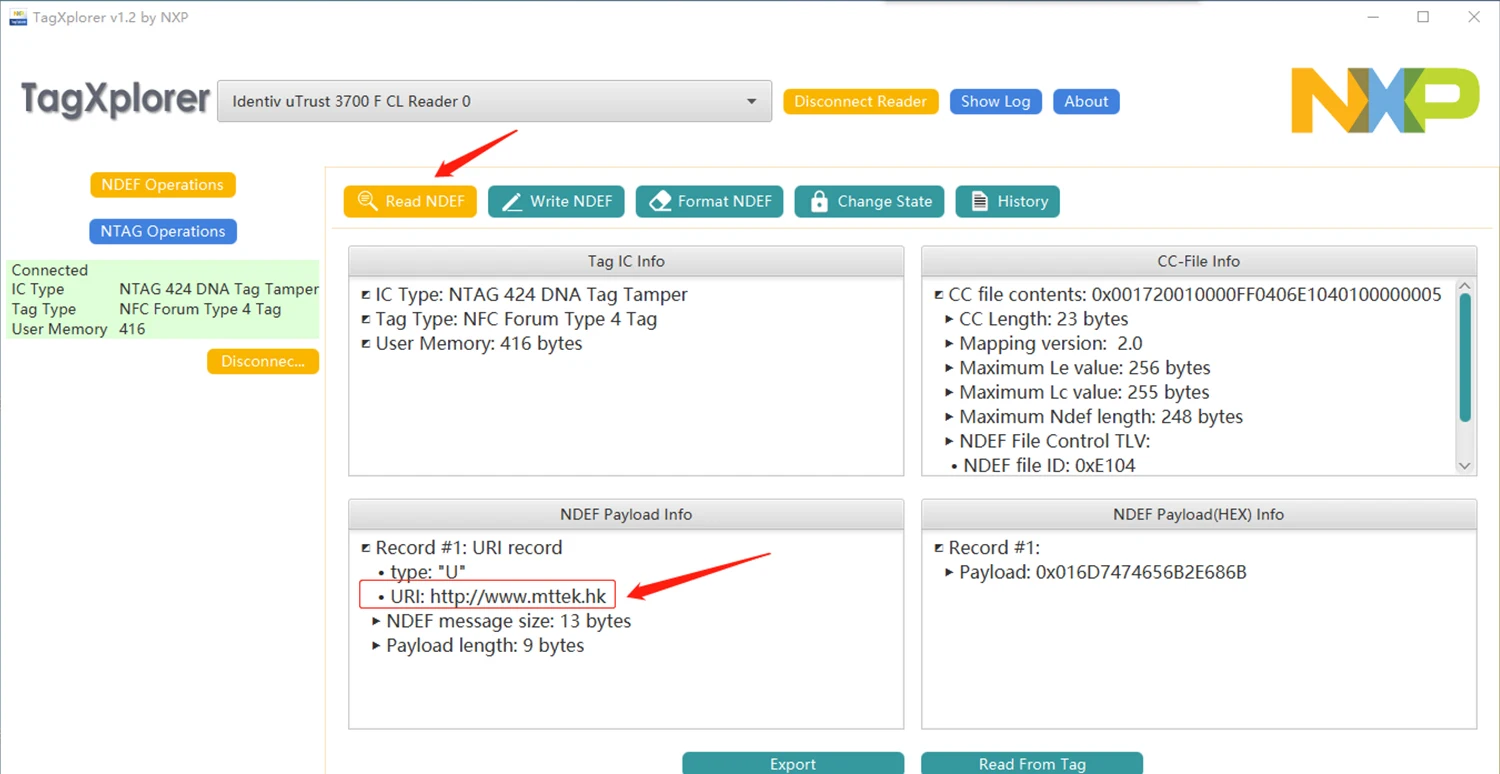
Task: Click the truncated Disconnec... button in the sidebar
Action: [263, 361]
